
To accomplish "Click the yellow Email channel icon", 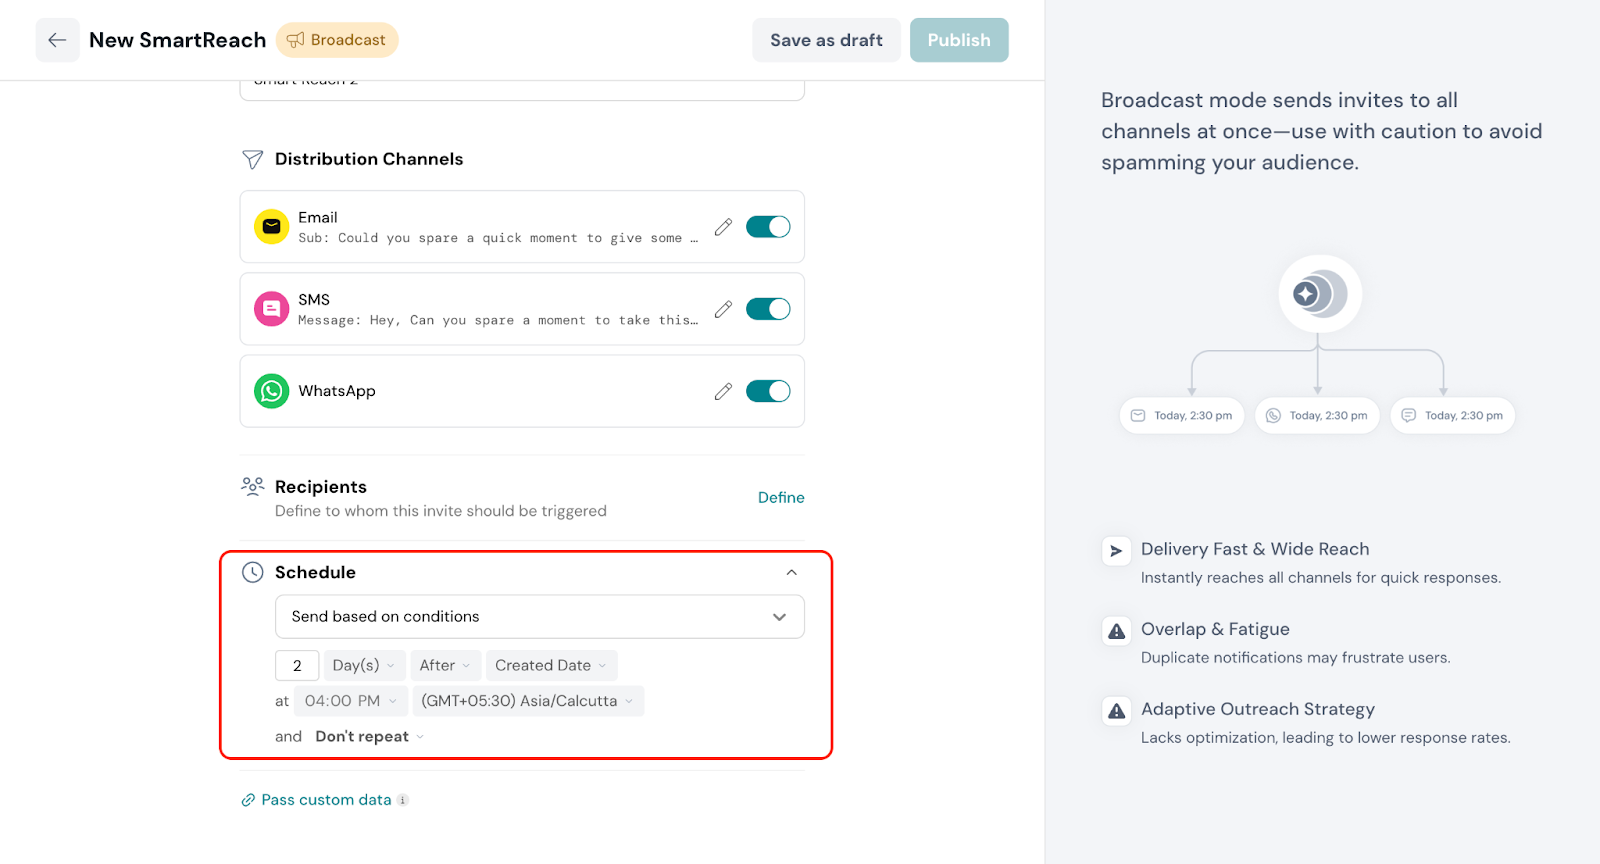I will pos(271,227).
